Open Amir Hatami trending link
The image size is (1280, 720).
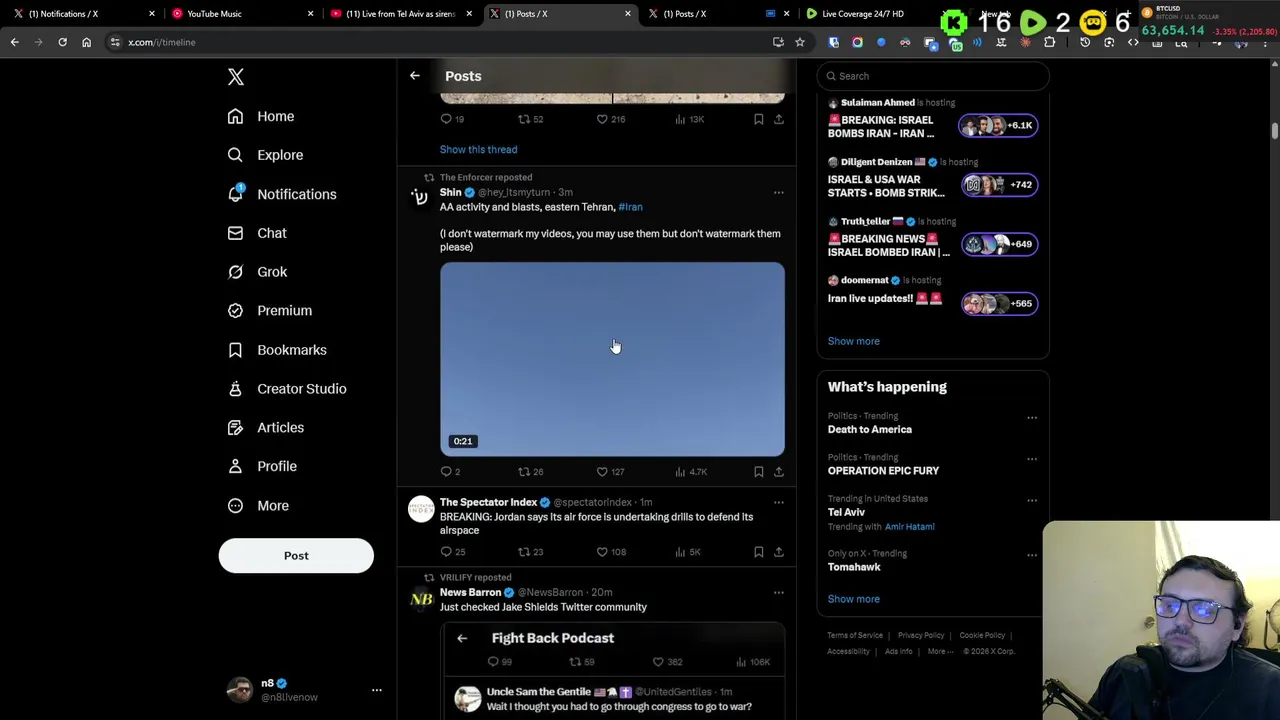pos(909,527)
